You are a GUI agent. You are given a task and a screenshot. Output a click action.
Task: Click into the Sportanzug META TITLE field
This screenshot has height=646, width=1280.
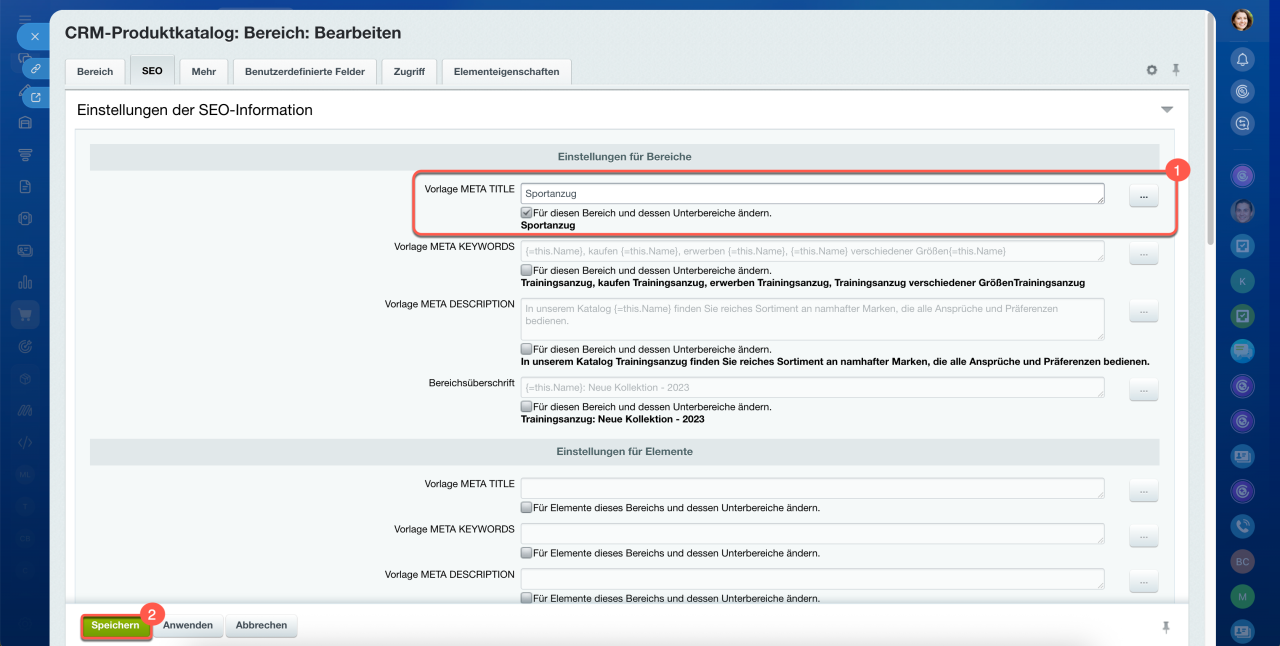click(811, 194)
